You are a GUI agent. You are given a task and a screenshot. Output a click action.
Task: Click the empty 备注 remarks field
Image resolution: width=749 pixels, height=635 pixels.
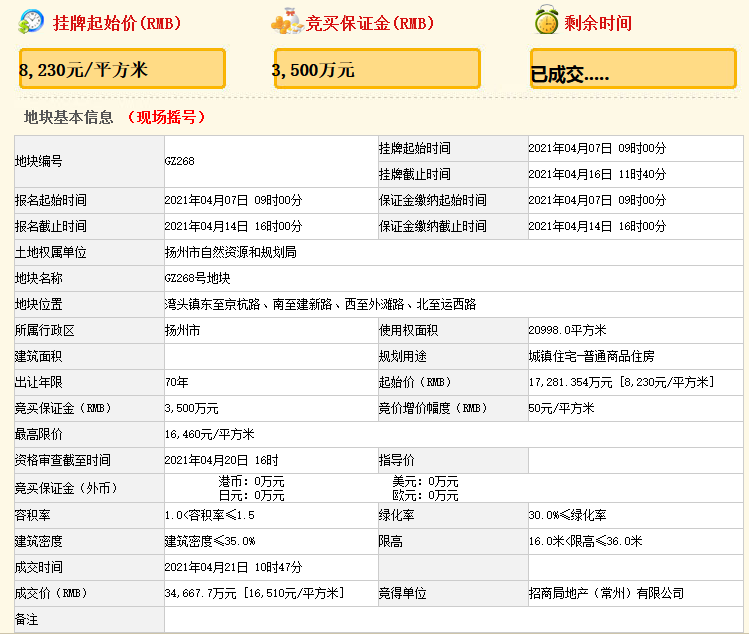pos(450,619)
